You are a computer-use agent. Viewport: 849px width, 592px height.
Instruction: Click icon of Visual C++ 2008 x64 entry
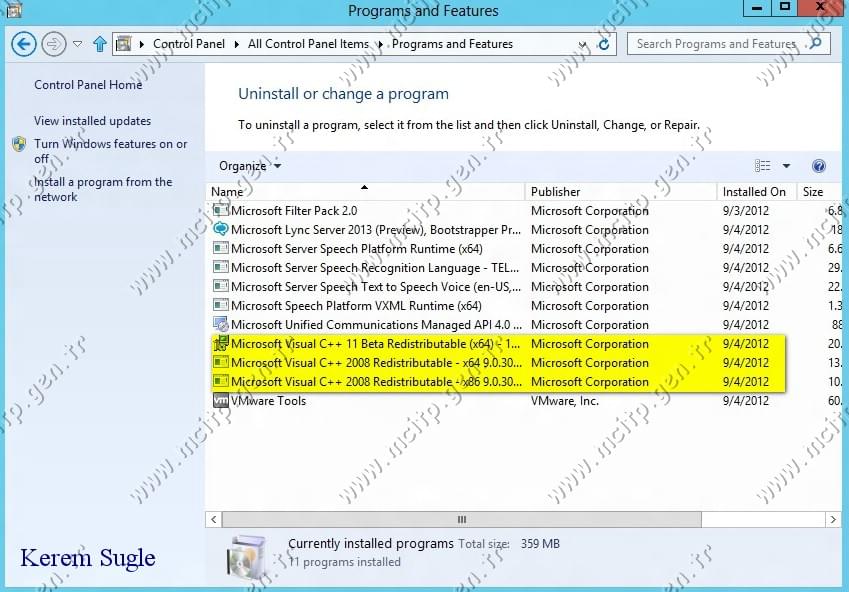(220, 362)
